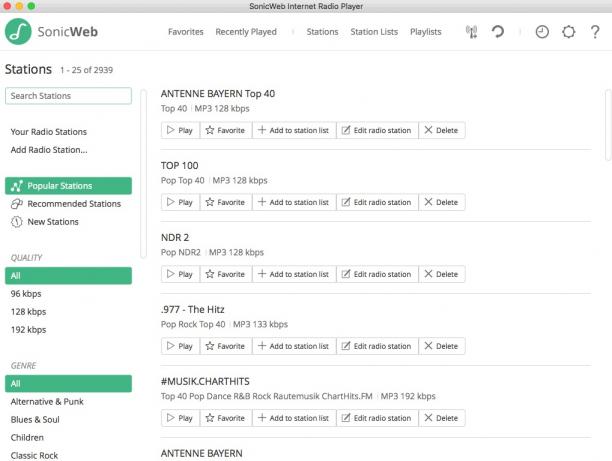Edit .977 - The Hitz radio station
Image resolution: width=612 pixels, height=461 pixels.
[377, 346]
